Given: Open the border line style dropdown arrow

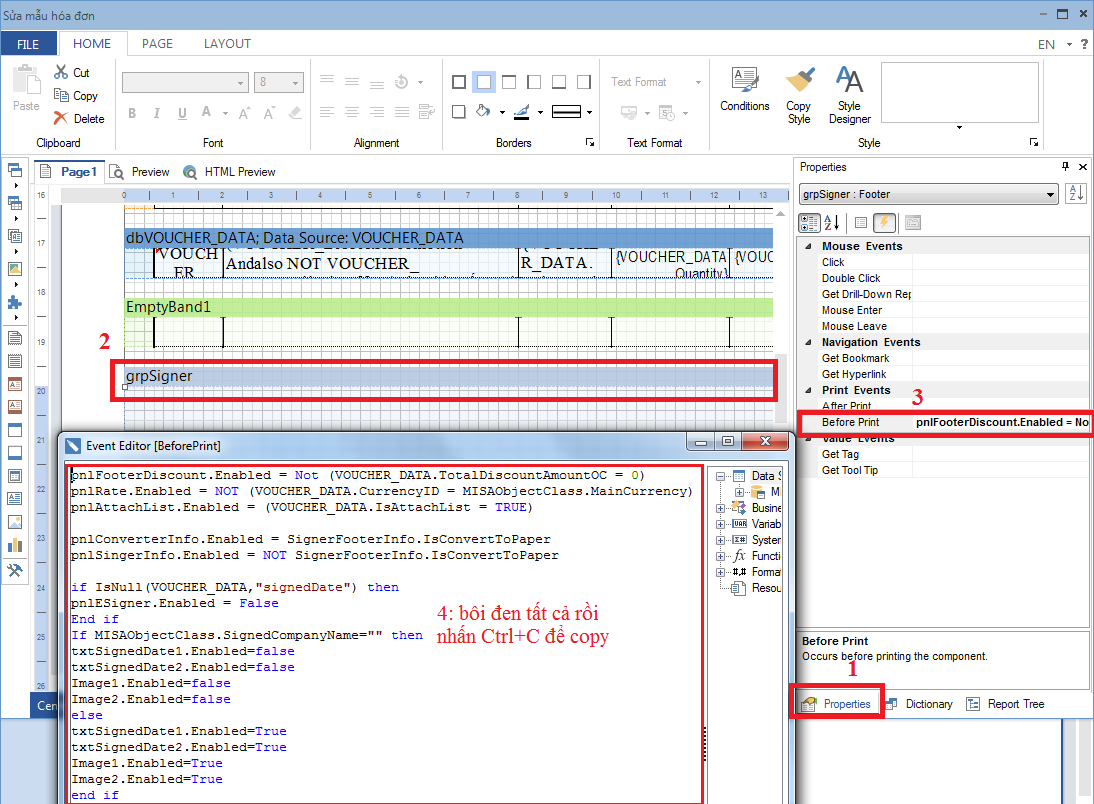Looking at the screenshot, I should click(x=590, y=112).
